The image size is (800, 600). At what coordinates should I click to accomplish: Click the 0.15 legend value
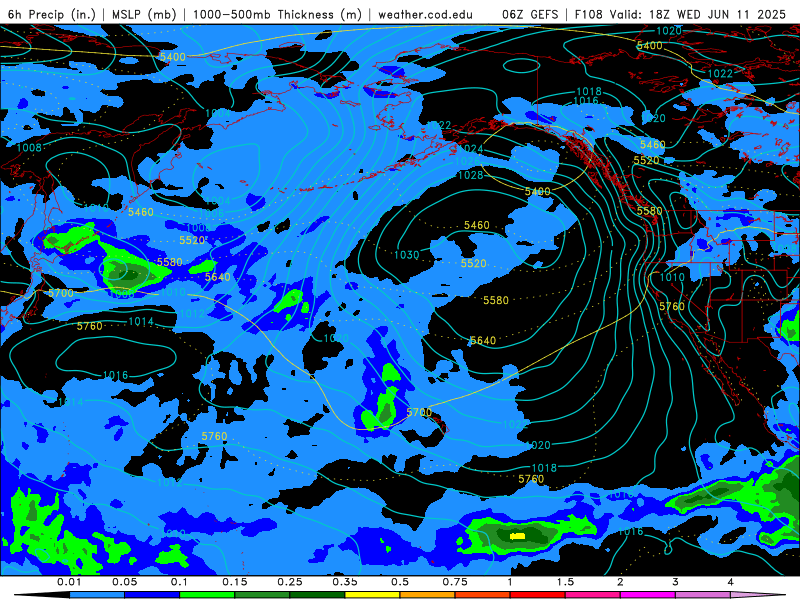(x=235, y=582)
